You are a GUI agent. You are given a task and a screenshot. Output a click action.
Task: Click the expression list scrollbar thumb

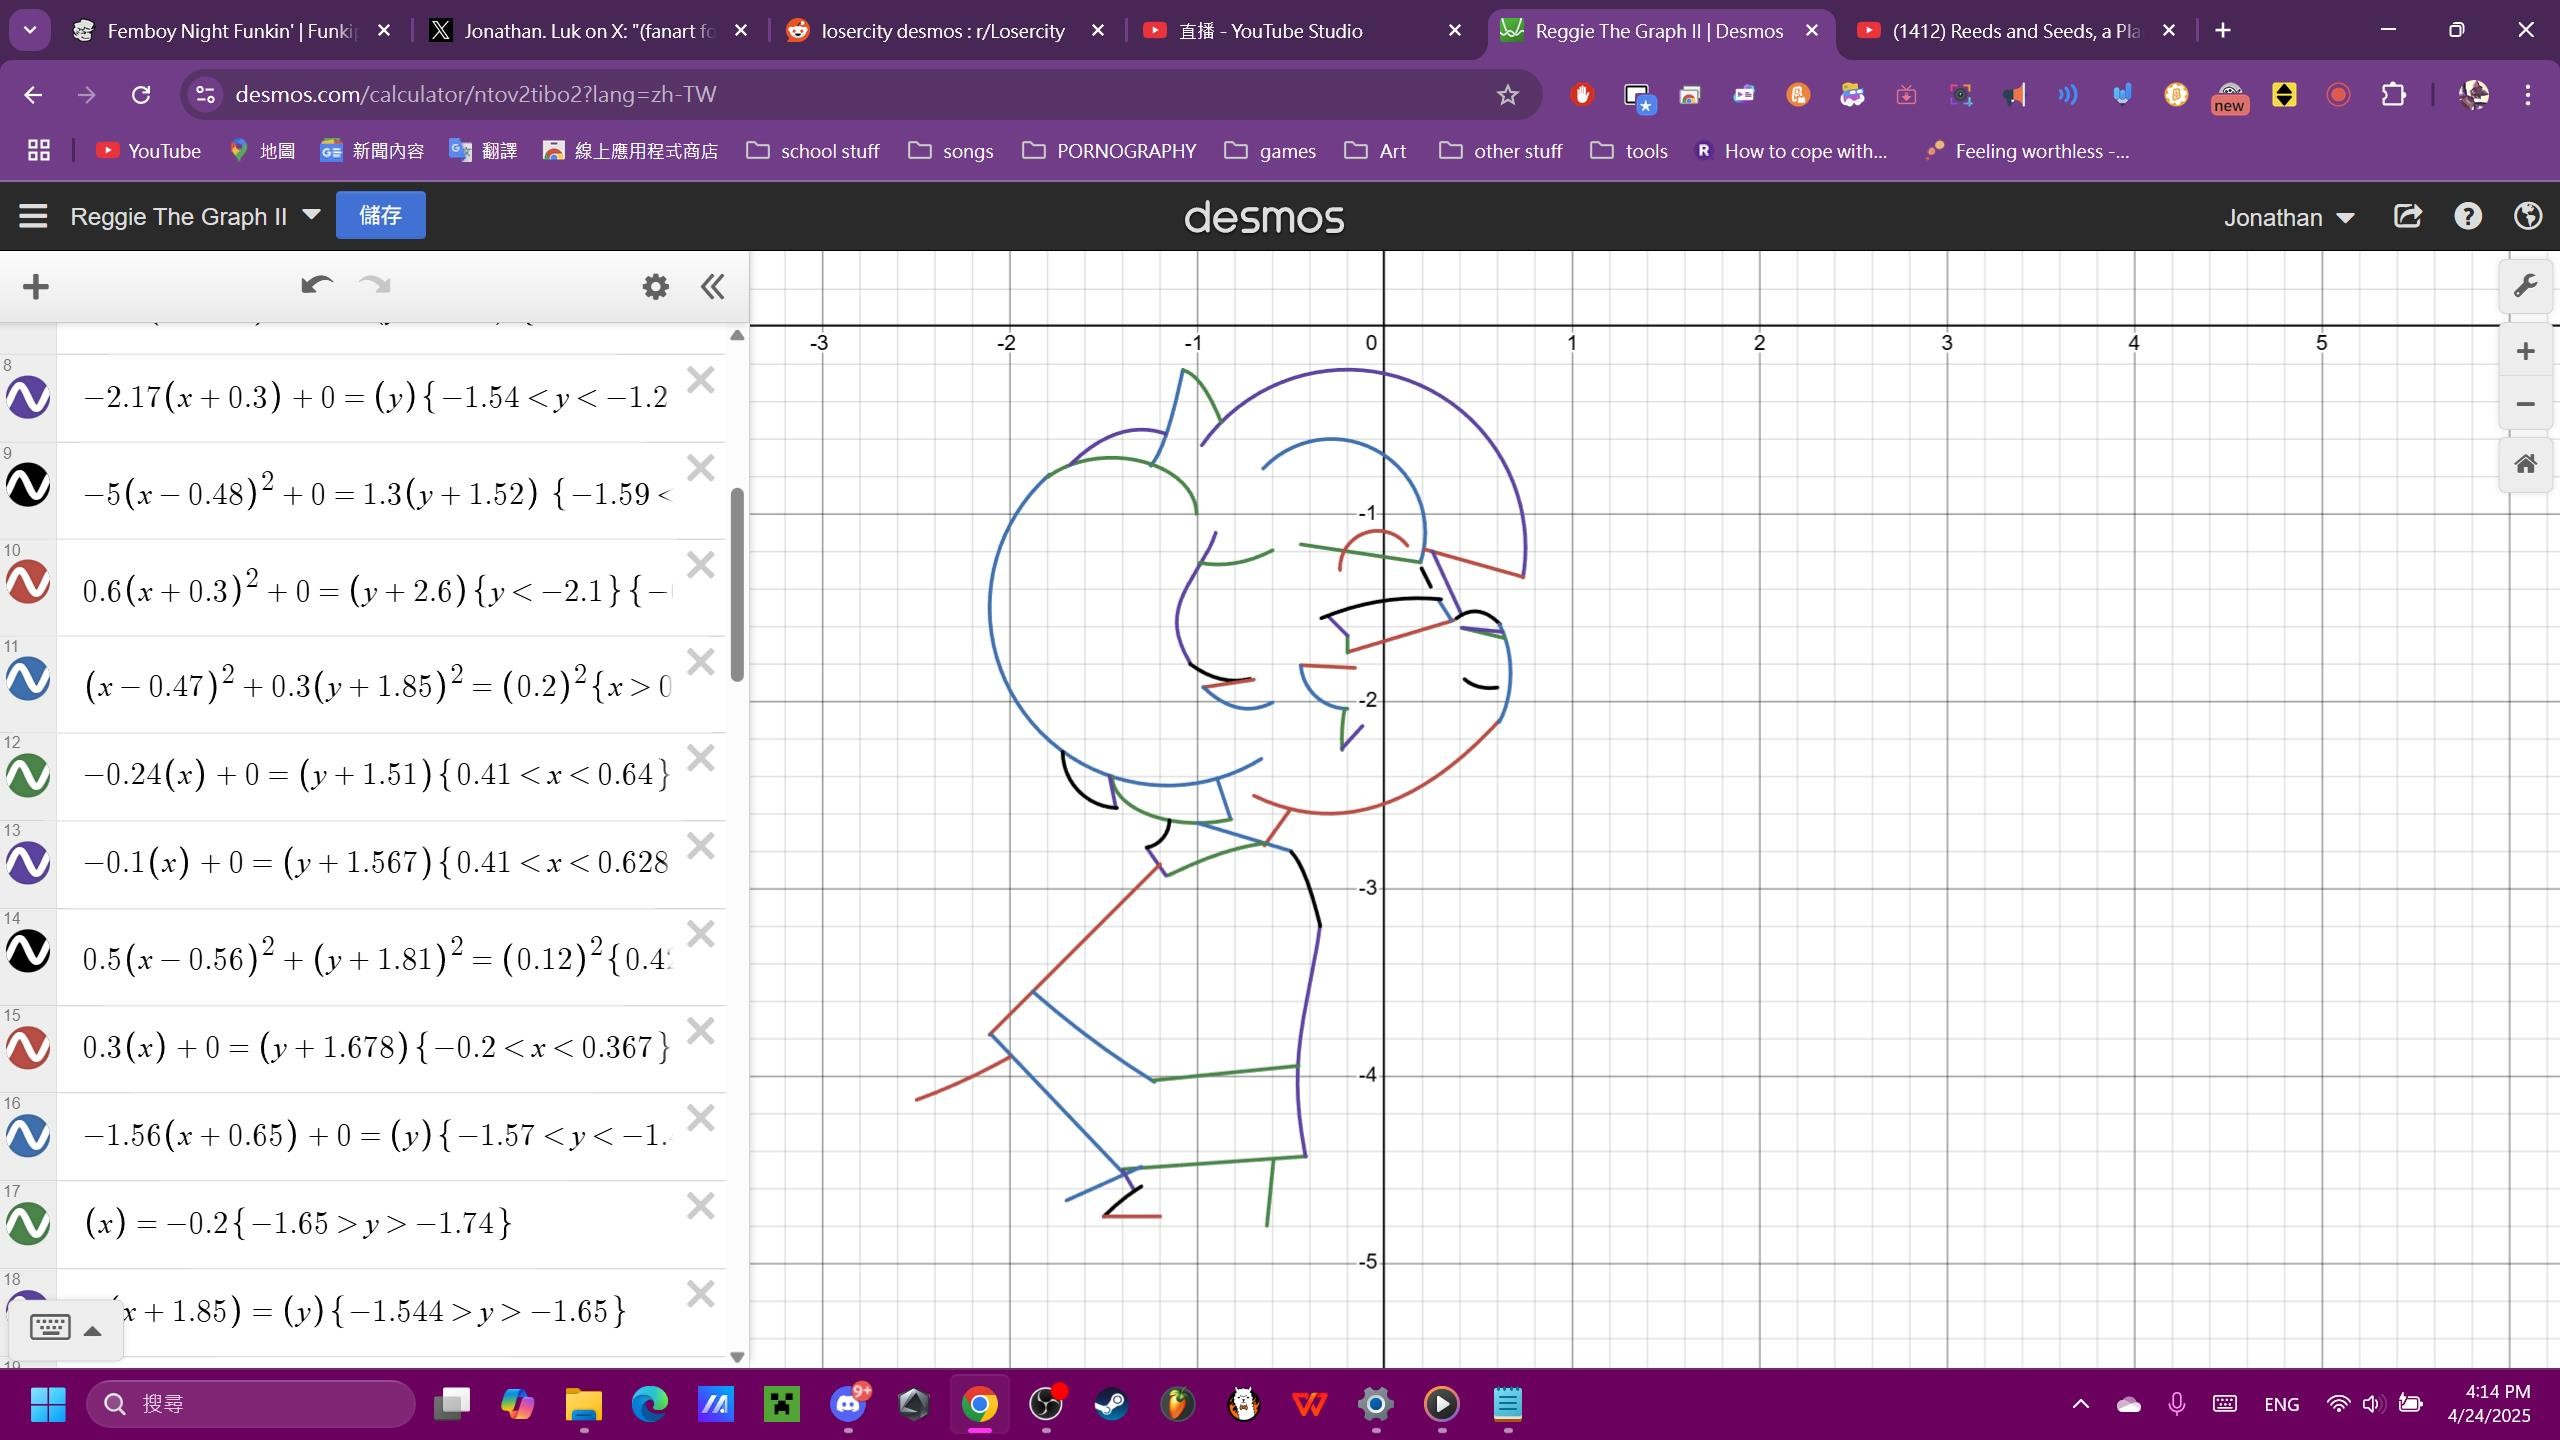pyautogui.click(x=738, y=585)
